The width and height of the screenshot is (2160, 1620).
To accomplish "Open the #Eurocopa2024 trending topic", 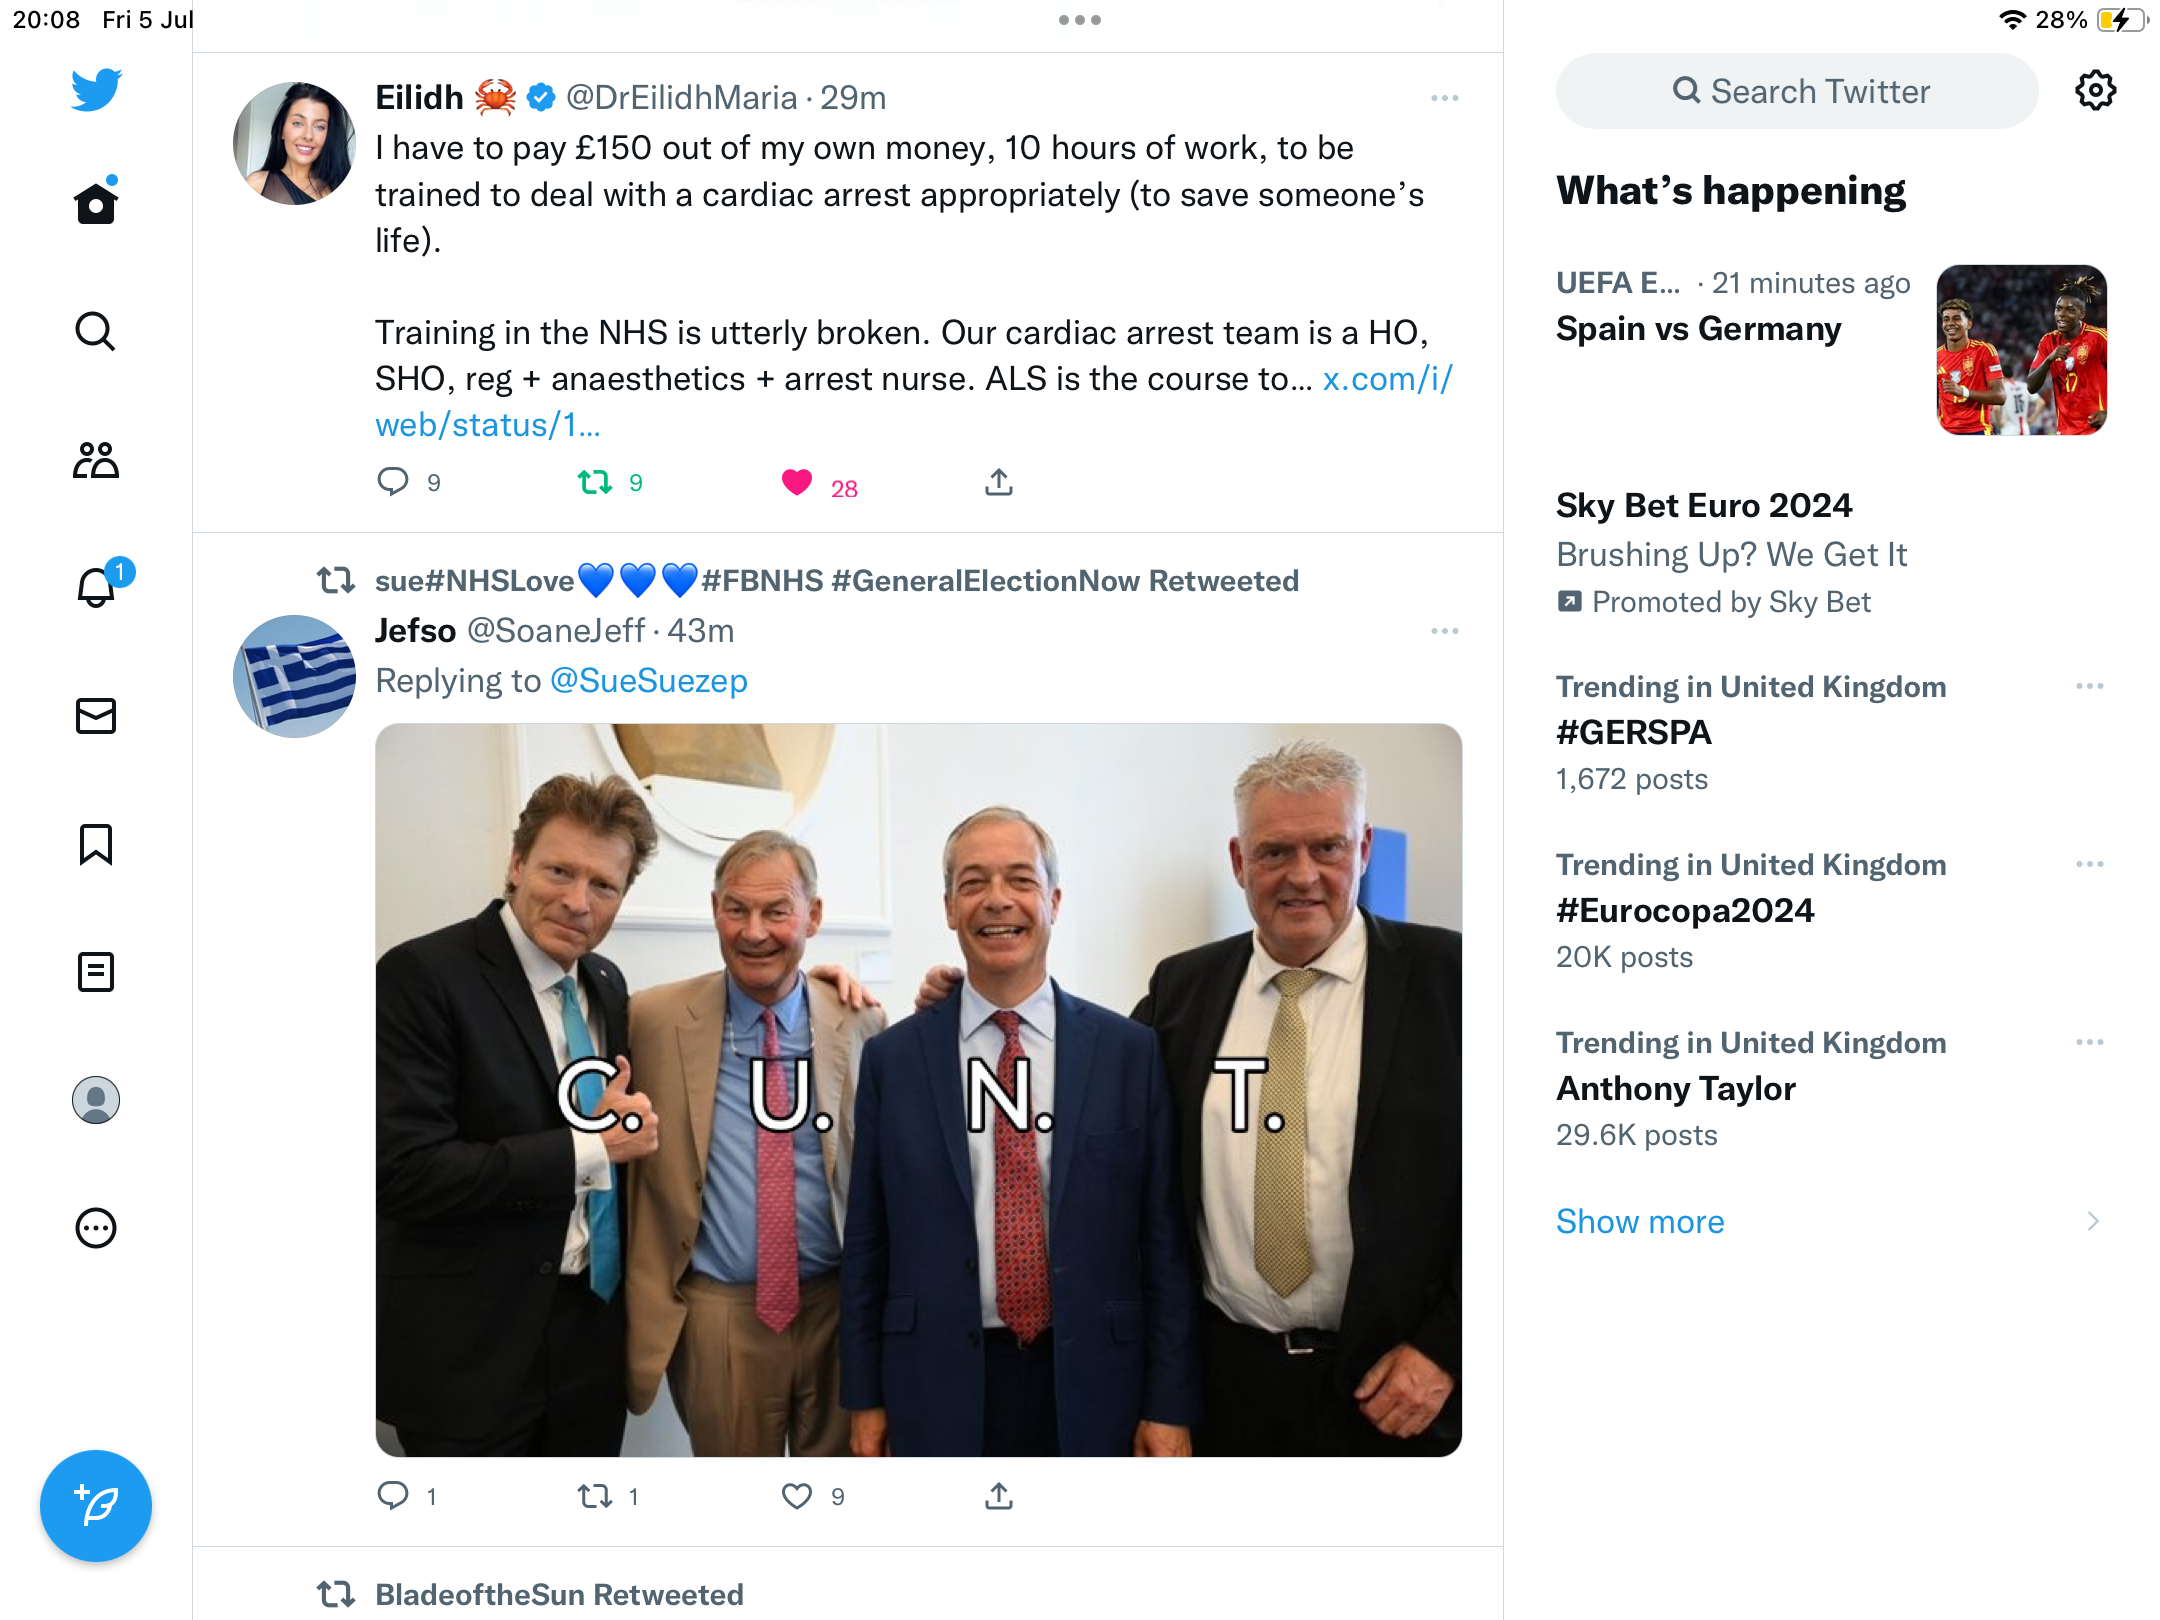I will click(1685, 911).
